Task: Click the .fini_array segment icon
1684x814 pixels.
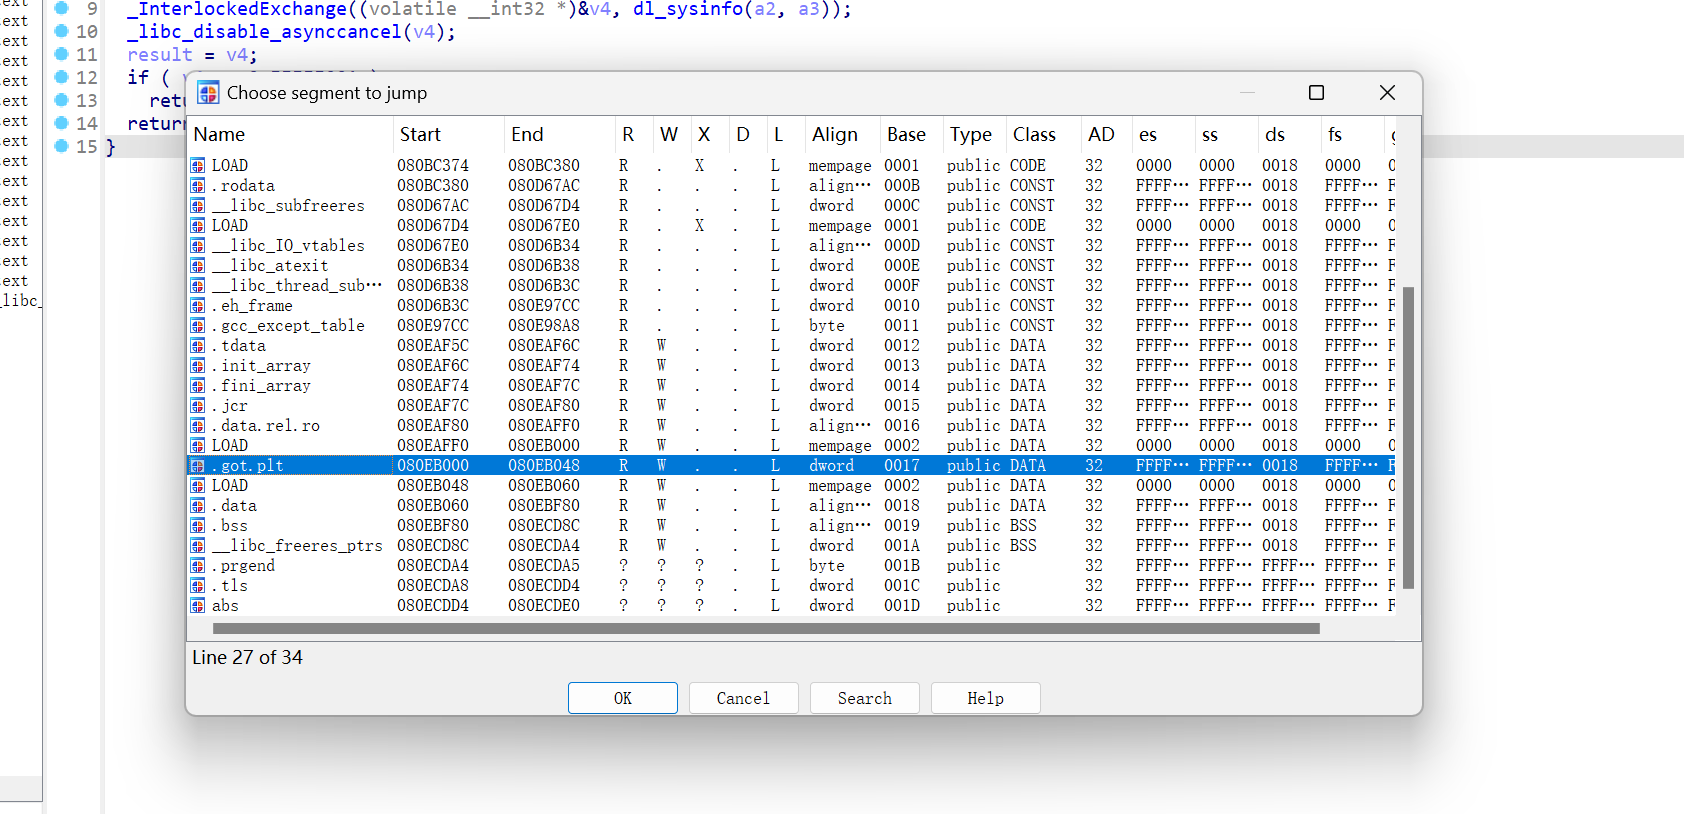Action: coord(198,385)
